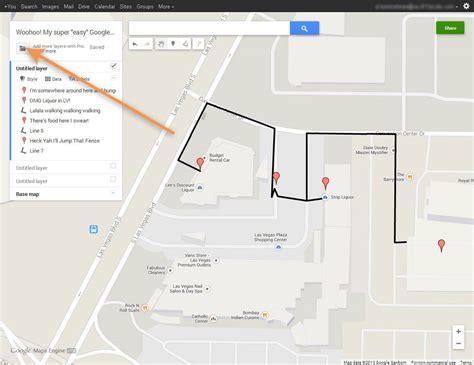Zoom in with the plus button
This screenshot has width=474, height=365.
coord(458,331)
